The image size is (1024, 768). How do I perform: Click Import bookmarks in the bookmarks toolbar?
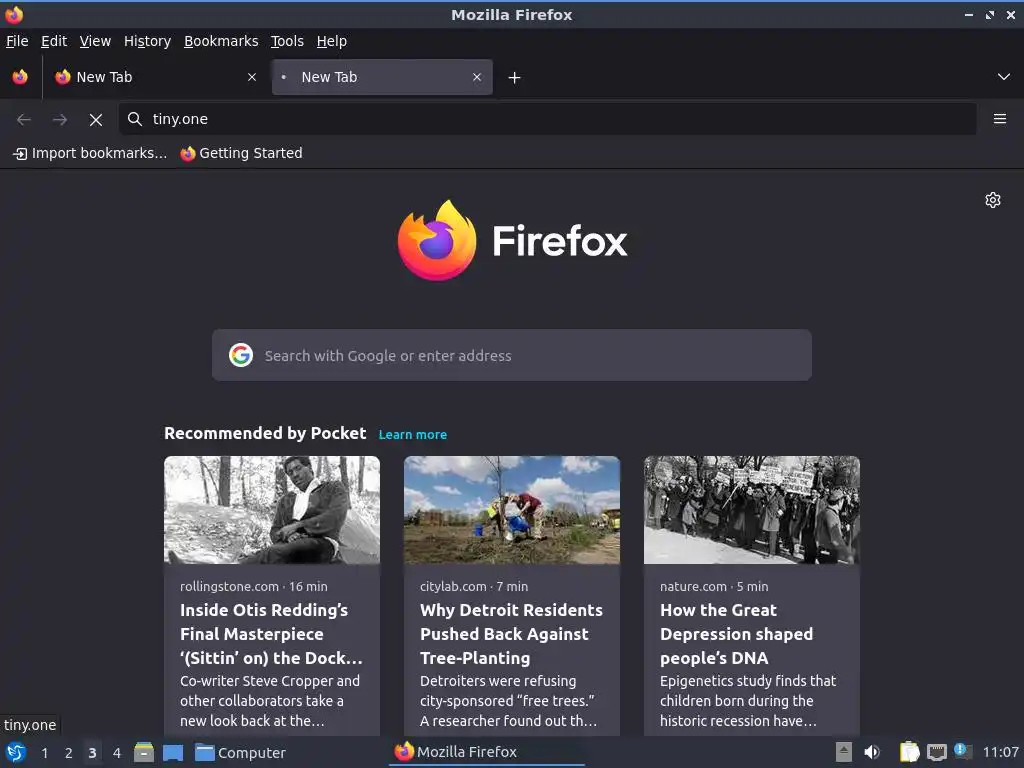90,153
